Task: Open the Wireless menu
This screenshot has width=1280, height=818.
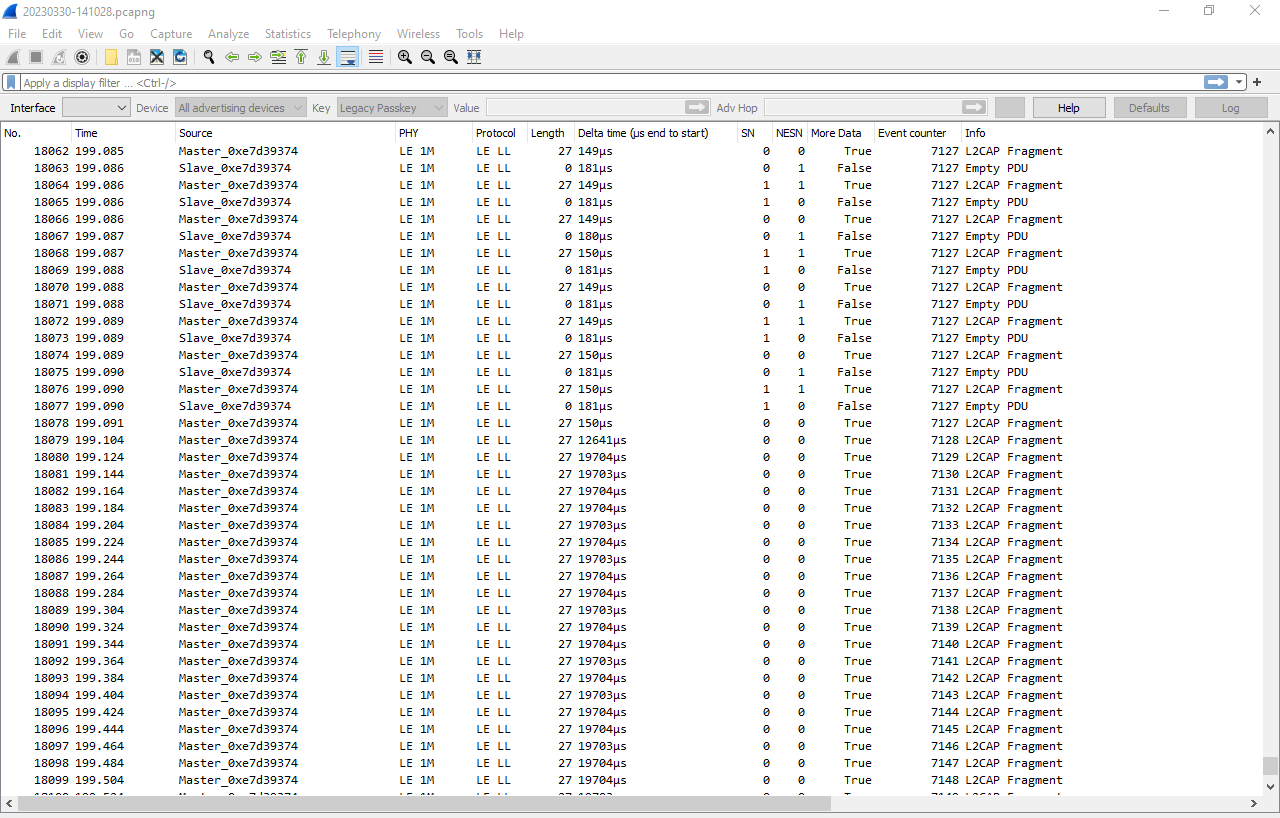Action: tap(418, 33)
